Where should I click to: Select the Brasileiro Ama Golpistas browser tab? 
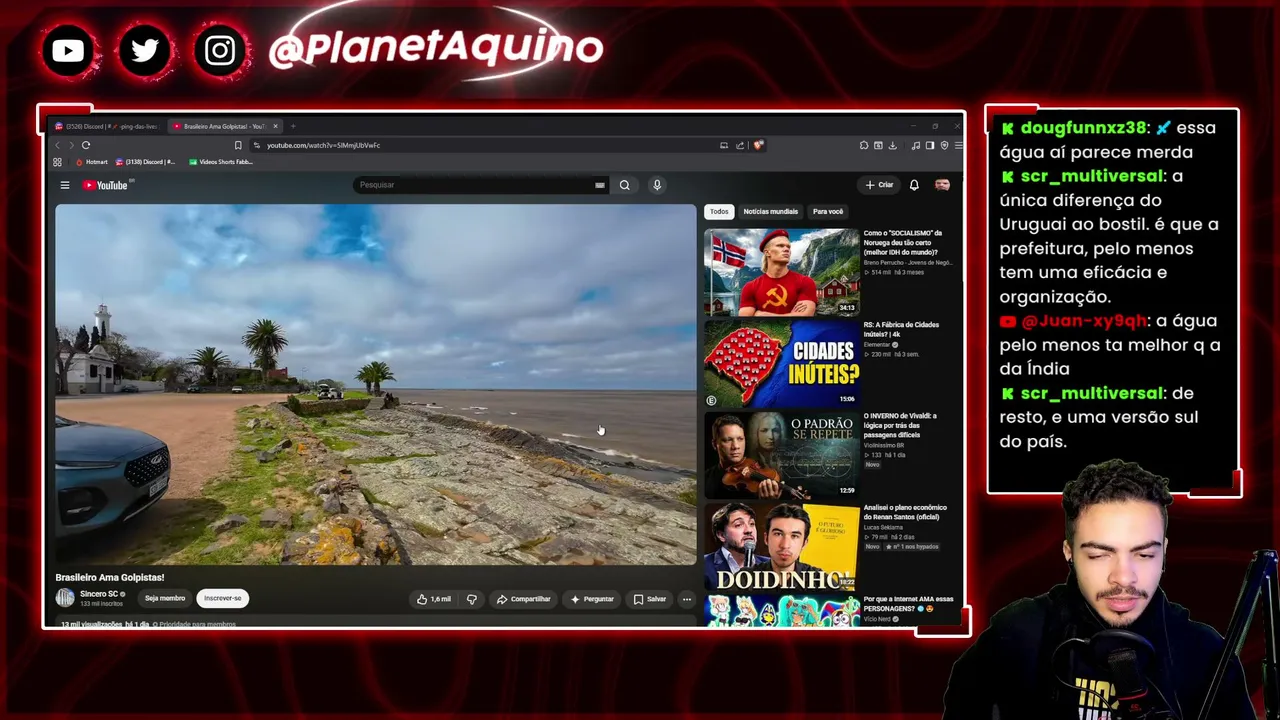pyautogui.click(x=224, y=126)
